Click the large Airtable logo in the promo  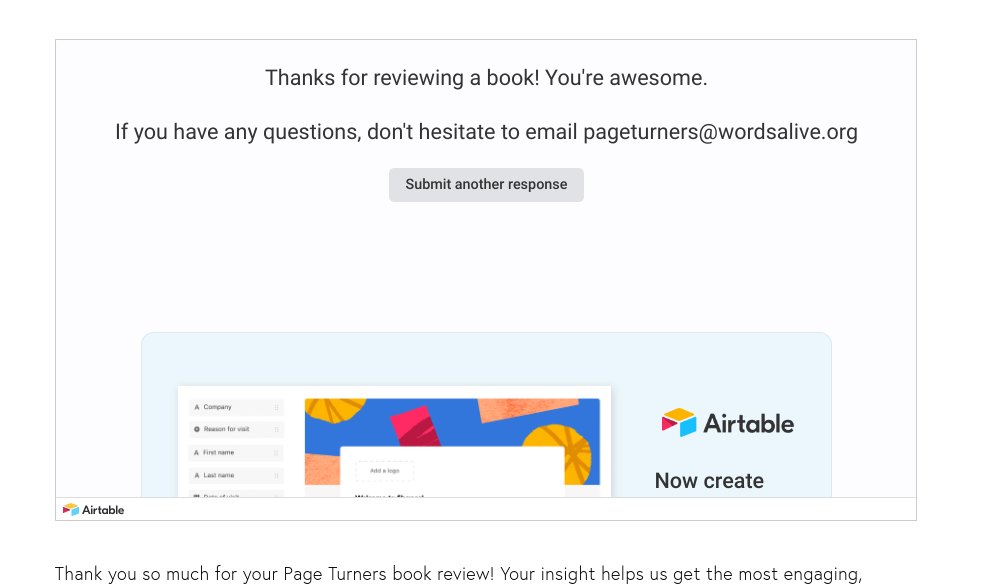pos(728,423)
